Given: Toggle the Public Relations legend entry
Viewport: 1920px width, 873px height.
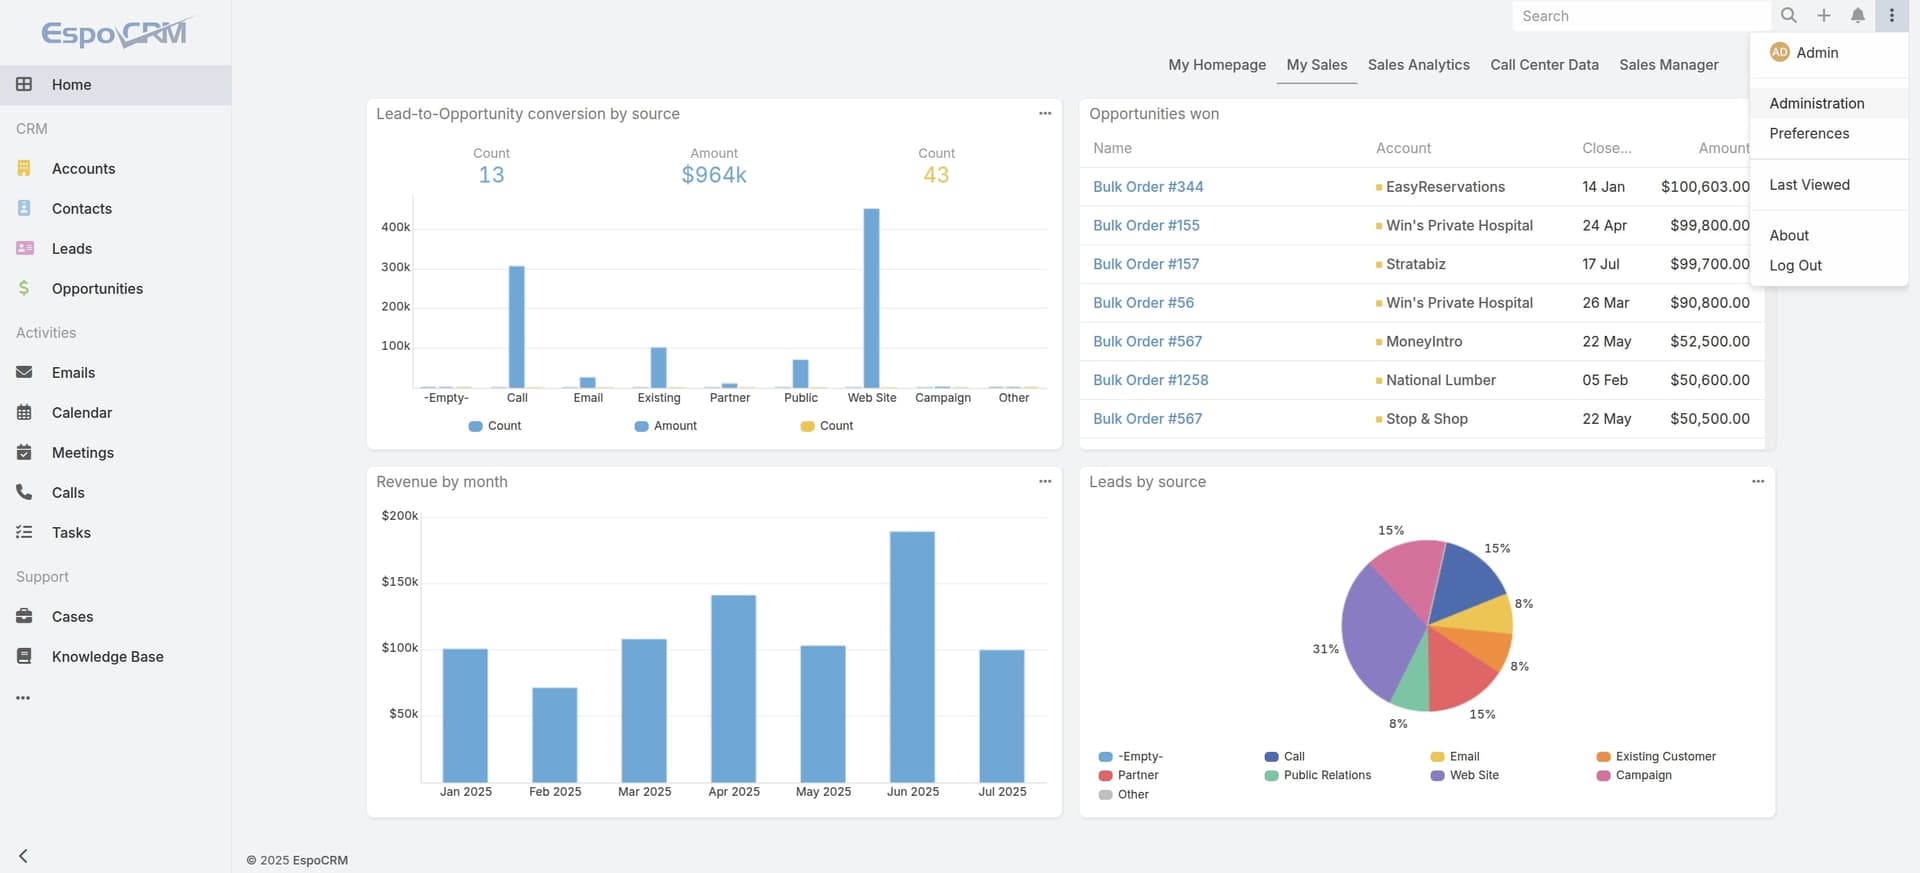Looking at the screenshot, I should [1318, 776].
